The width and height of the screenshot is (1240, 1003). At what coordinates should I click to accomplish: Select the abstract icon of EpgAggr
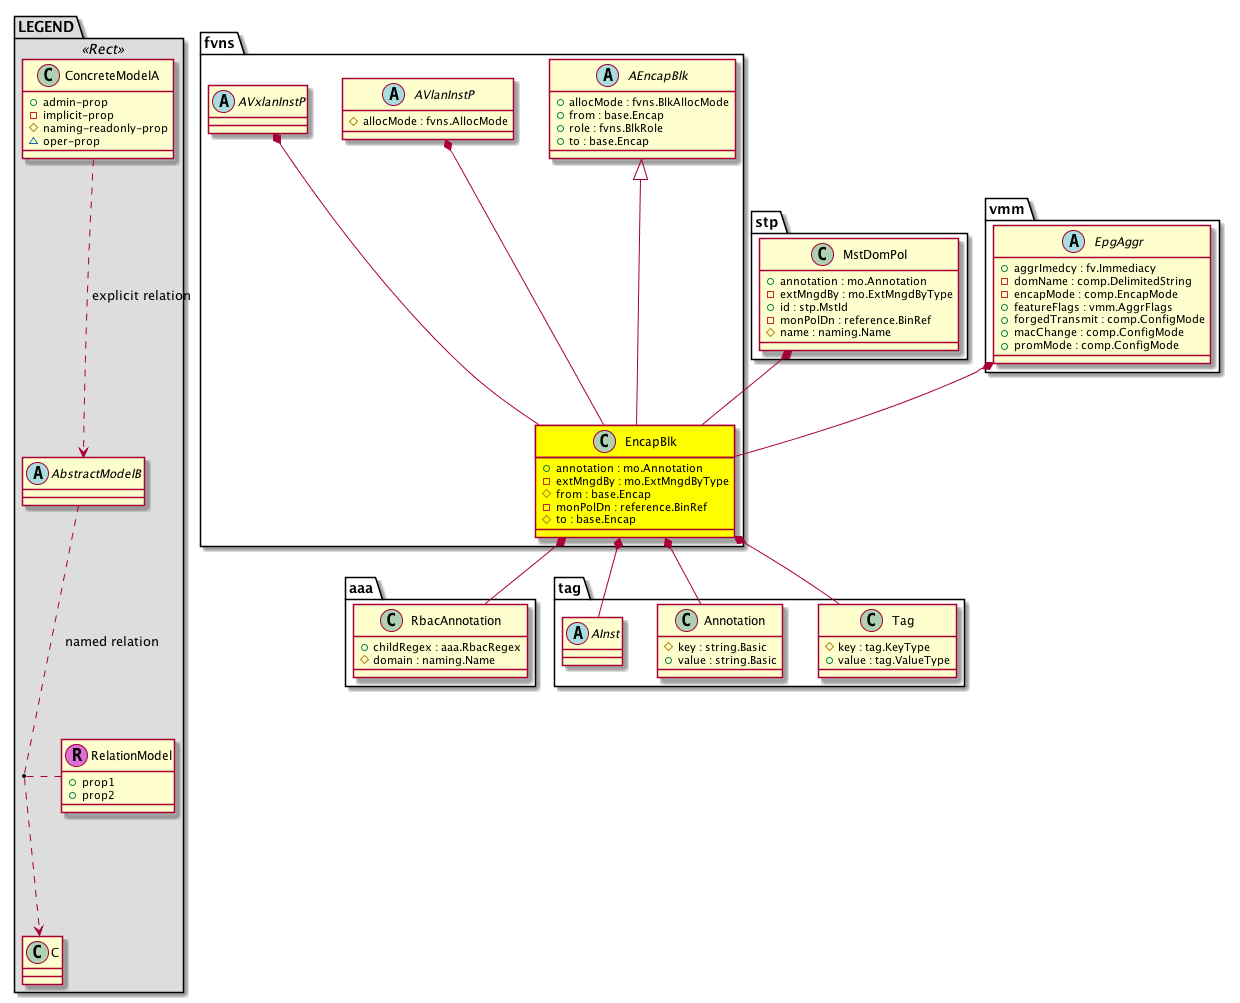pyautogui.click(x=1073, y=242)
